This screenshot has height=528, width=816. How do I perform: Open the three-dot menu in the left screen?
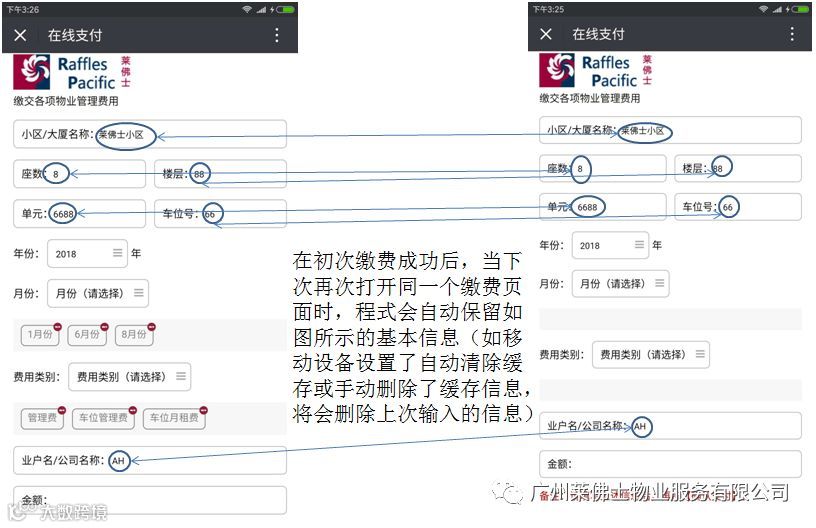click(277, 35)
